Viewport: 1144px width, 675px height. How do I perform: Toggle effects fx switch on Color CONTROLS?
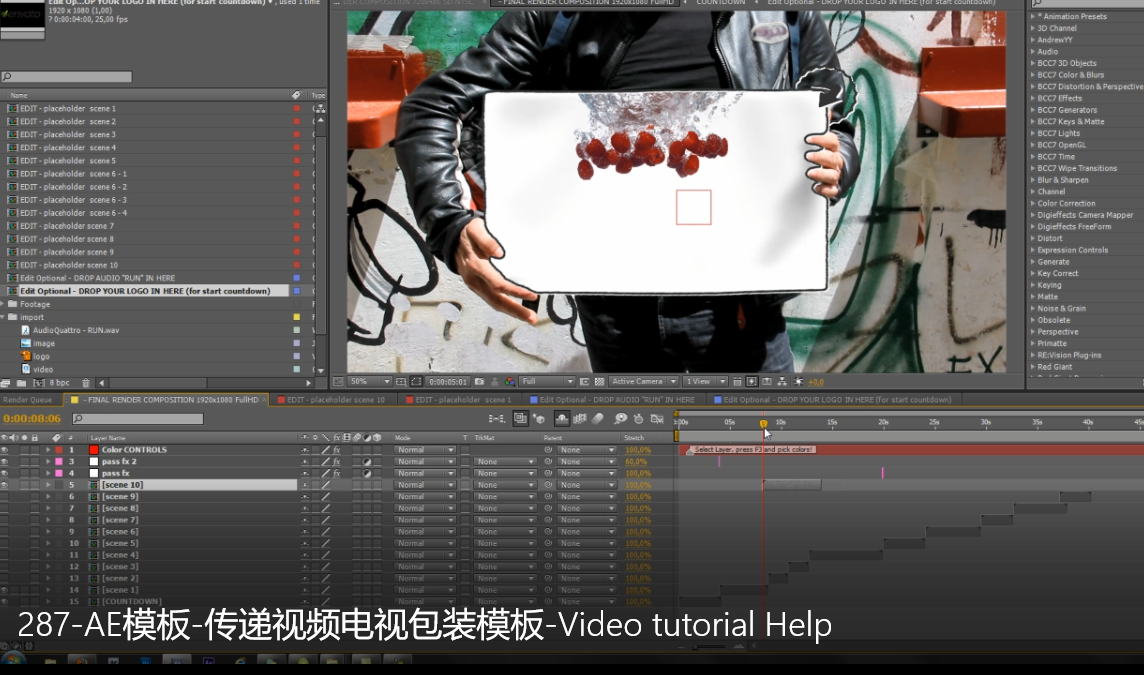(337, 450)
